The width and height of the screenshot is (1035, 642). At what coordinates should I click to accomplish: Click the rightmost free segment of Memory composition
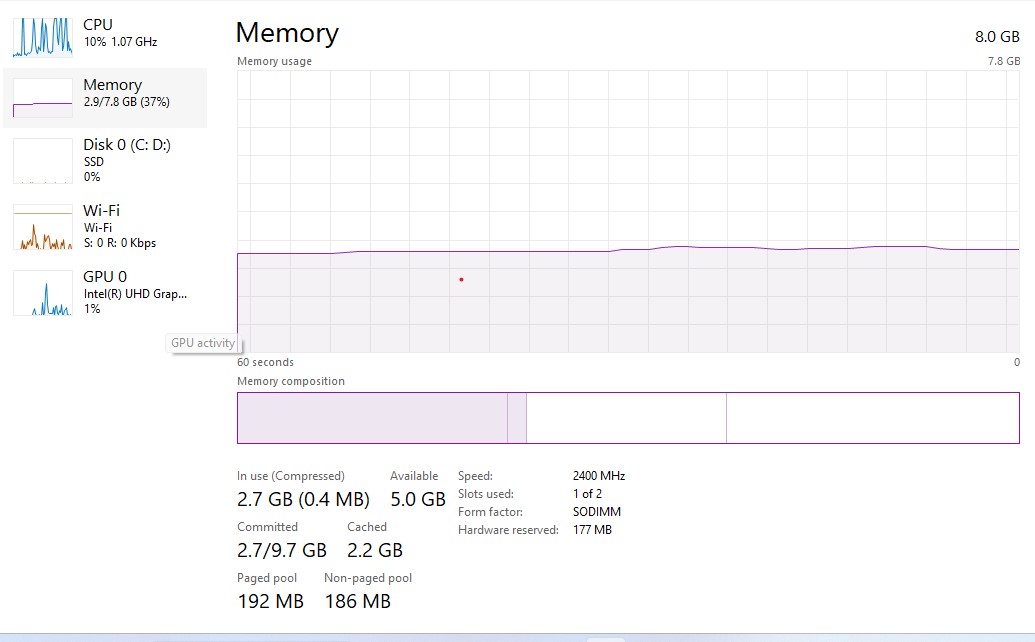[x=872, y=418]
